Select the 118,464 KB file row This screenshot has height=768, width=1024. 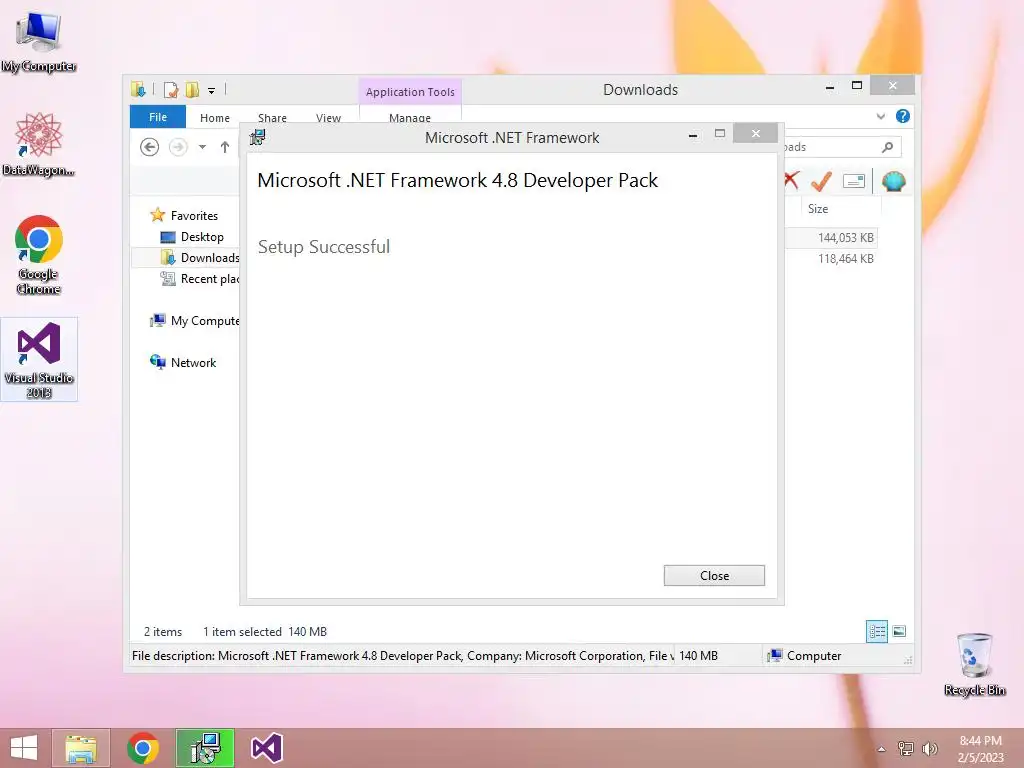pos(831,259)
